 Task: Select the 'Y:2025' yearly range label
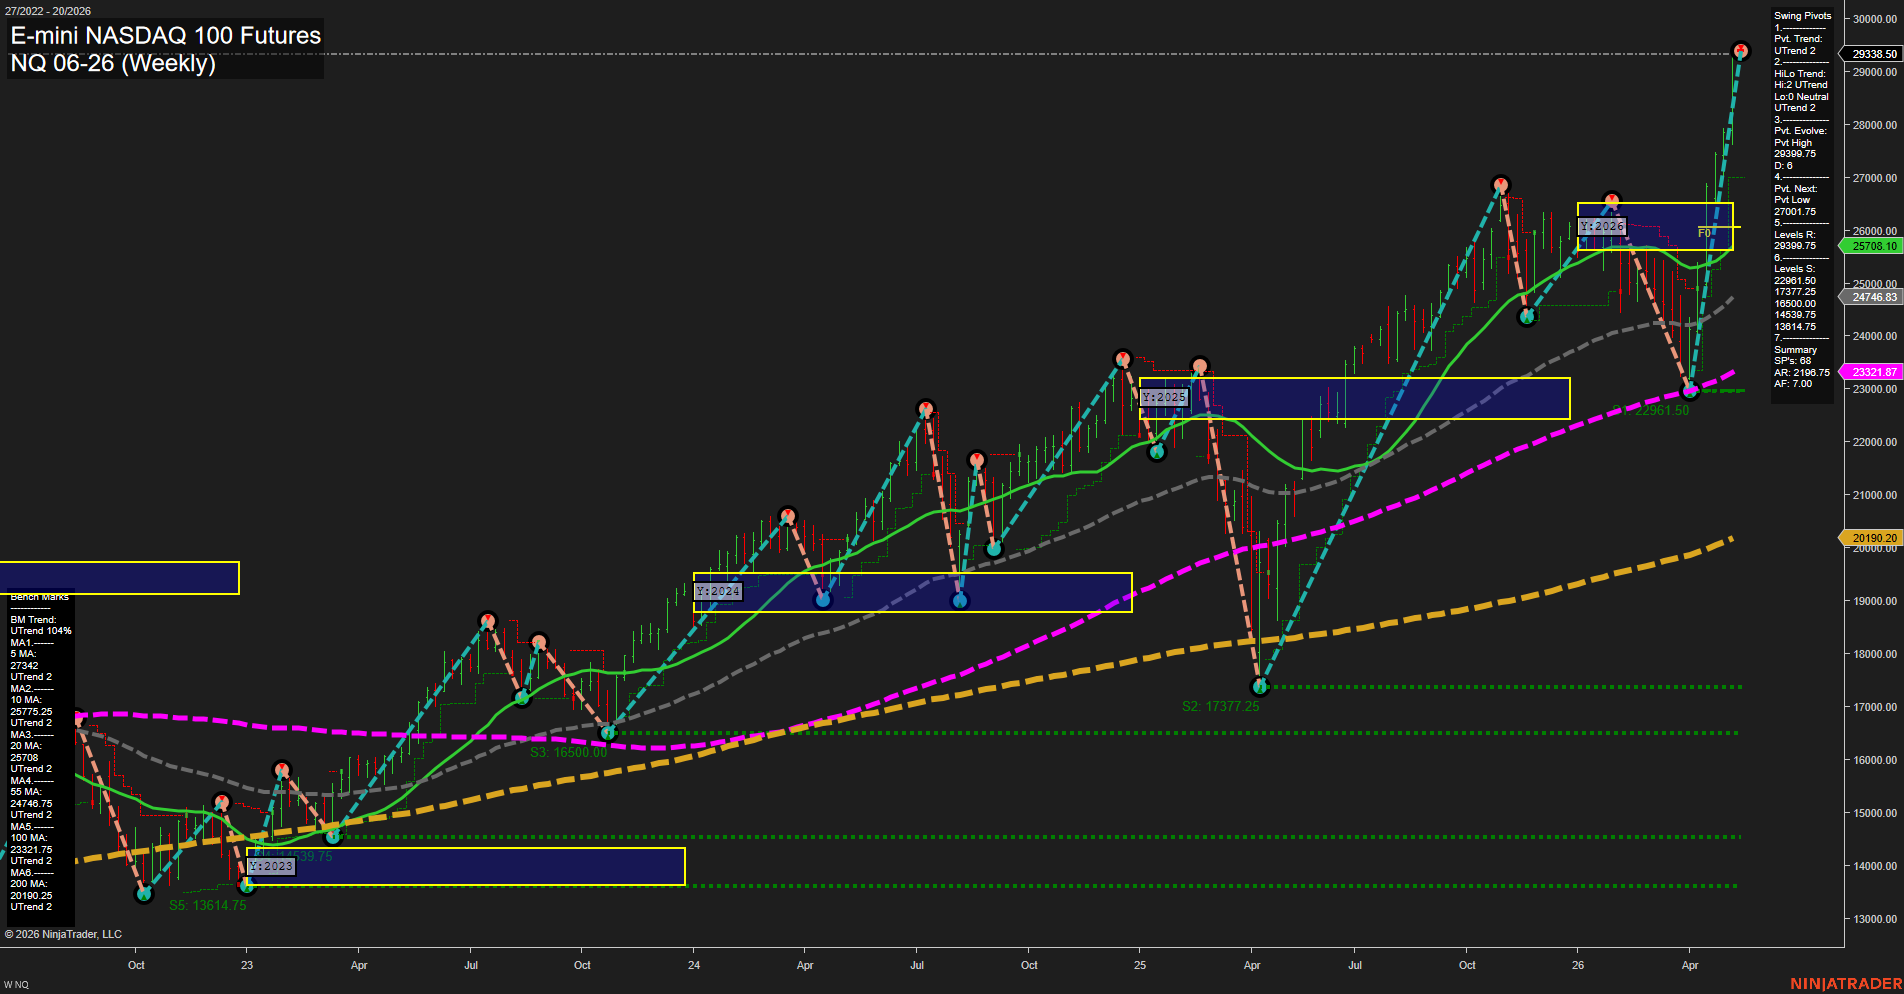click(x=1164, y=397)
